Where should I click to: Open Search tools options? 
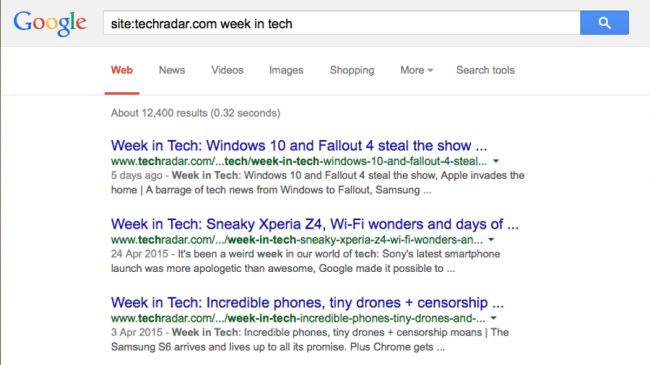click(485, 70)
